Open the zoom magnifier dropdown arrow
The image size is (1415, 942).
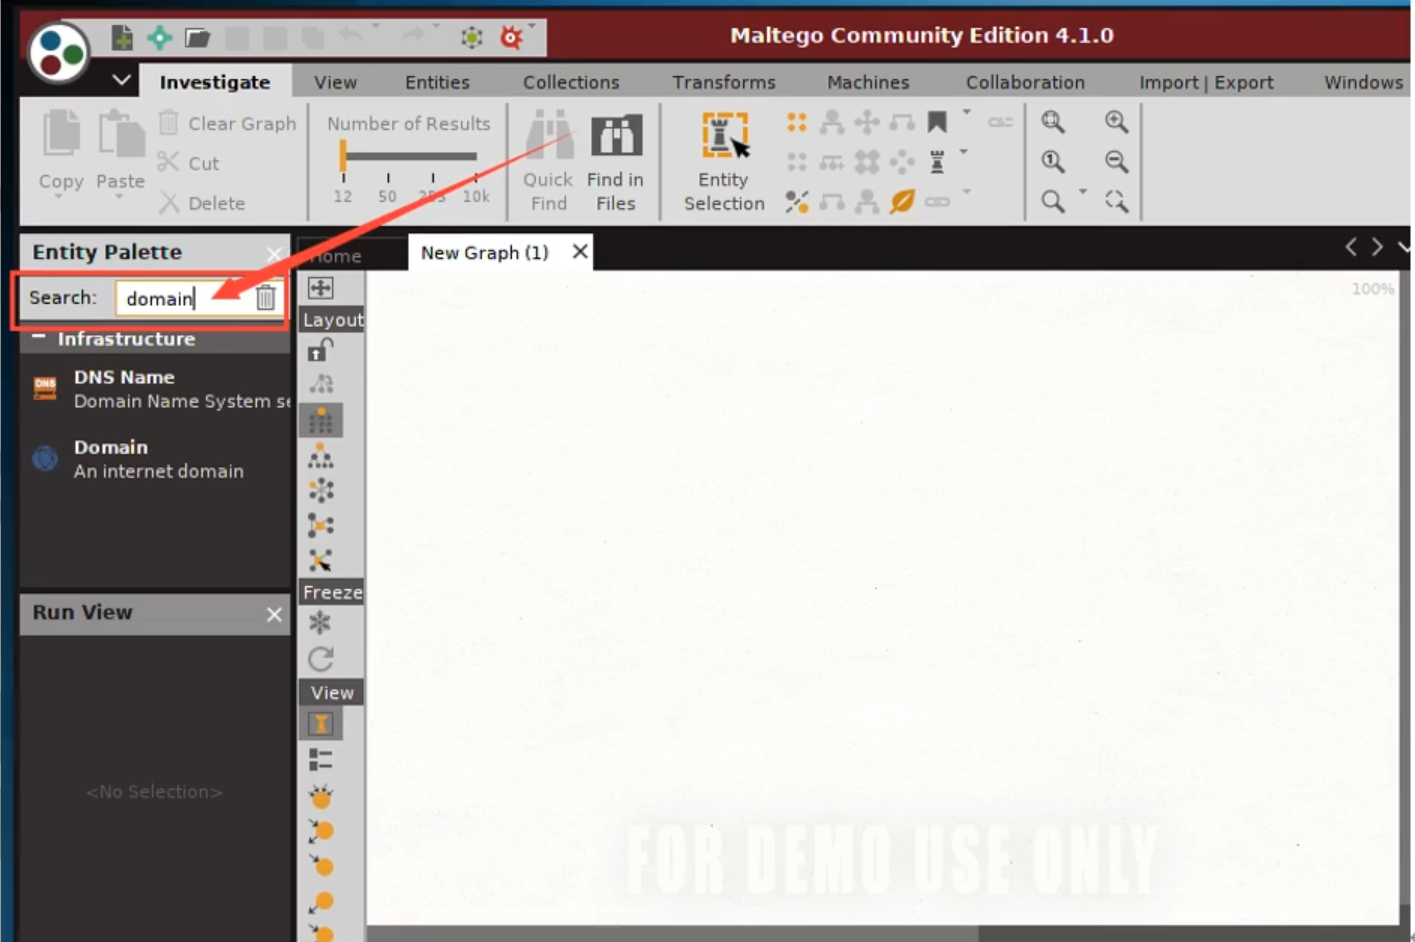(1082, 191)
